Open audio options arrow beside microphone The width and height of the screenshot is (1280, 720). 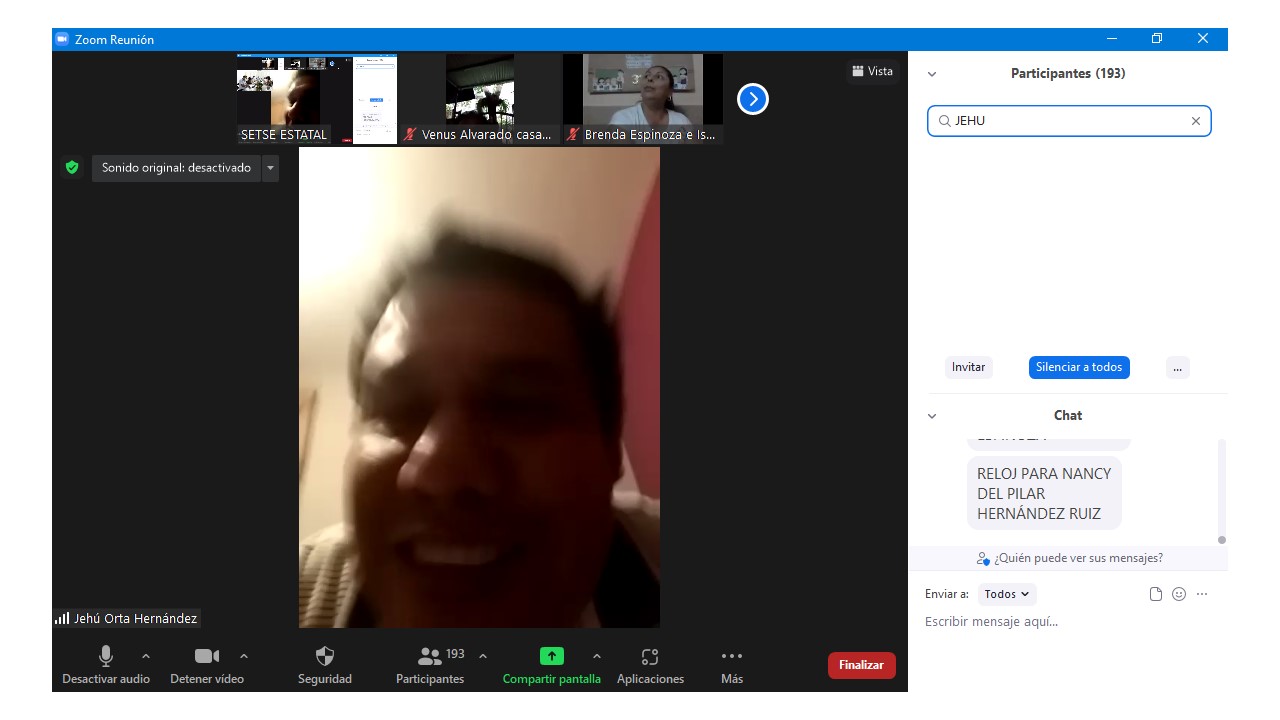[x=146, y=656]
